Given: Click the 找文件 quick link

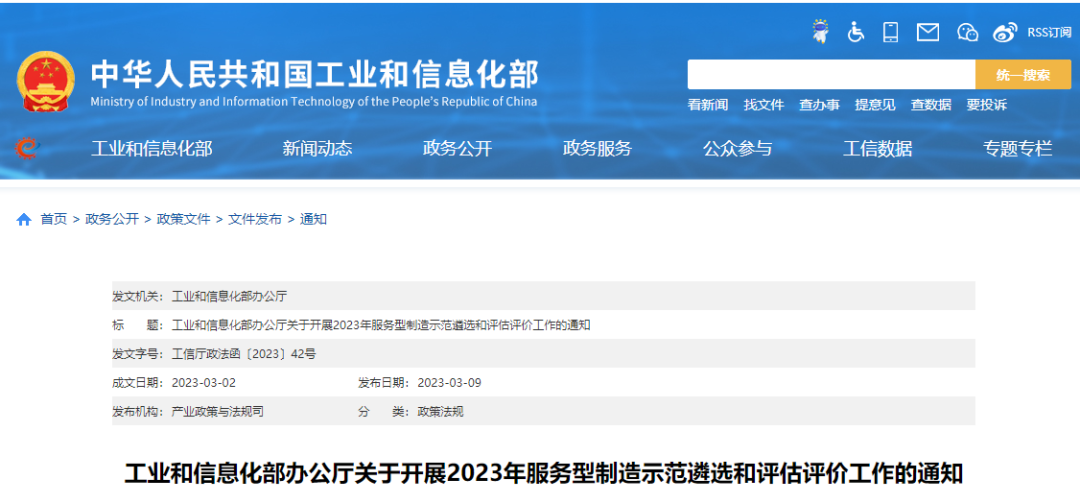Looking at the screenshot, I should pos(764,105).
